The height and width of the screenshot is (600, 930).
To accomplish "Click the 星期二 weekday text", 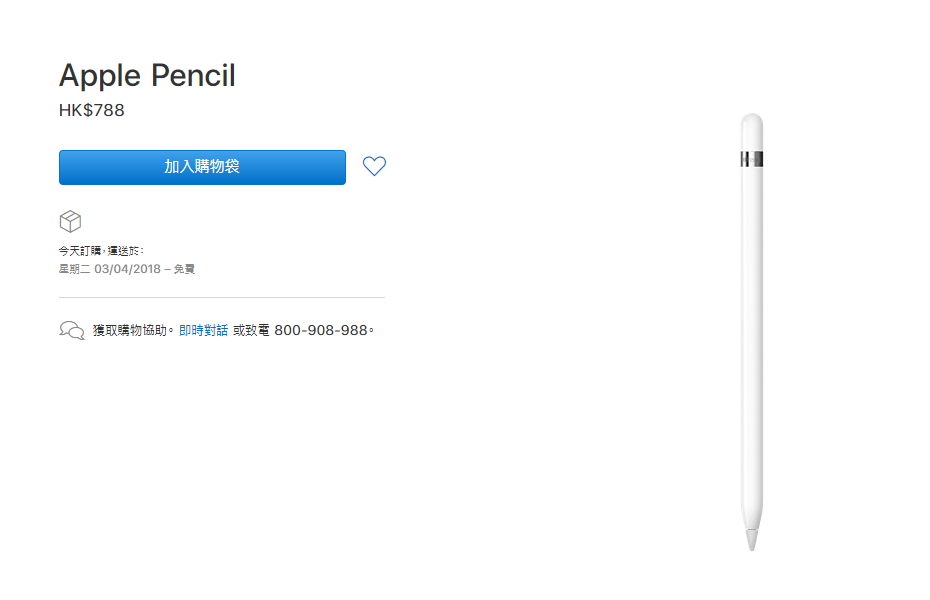I will [x=74, y=269].
